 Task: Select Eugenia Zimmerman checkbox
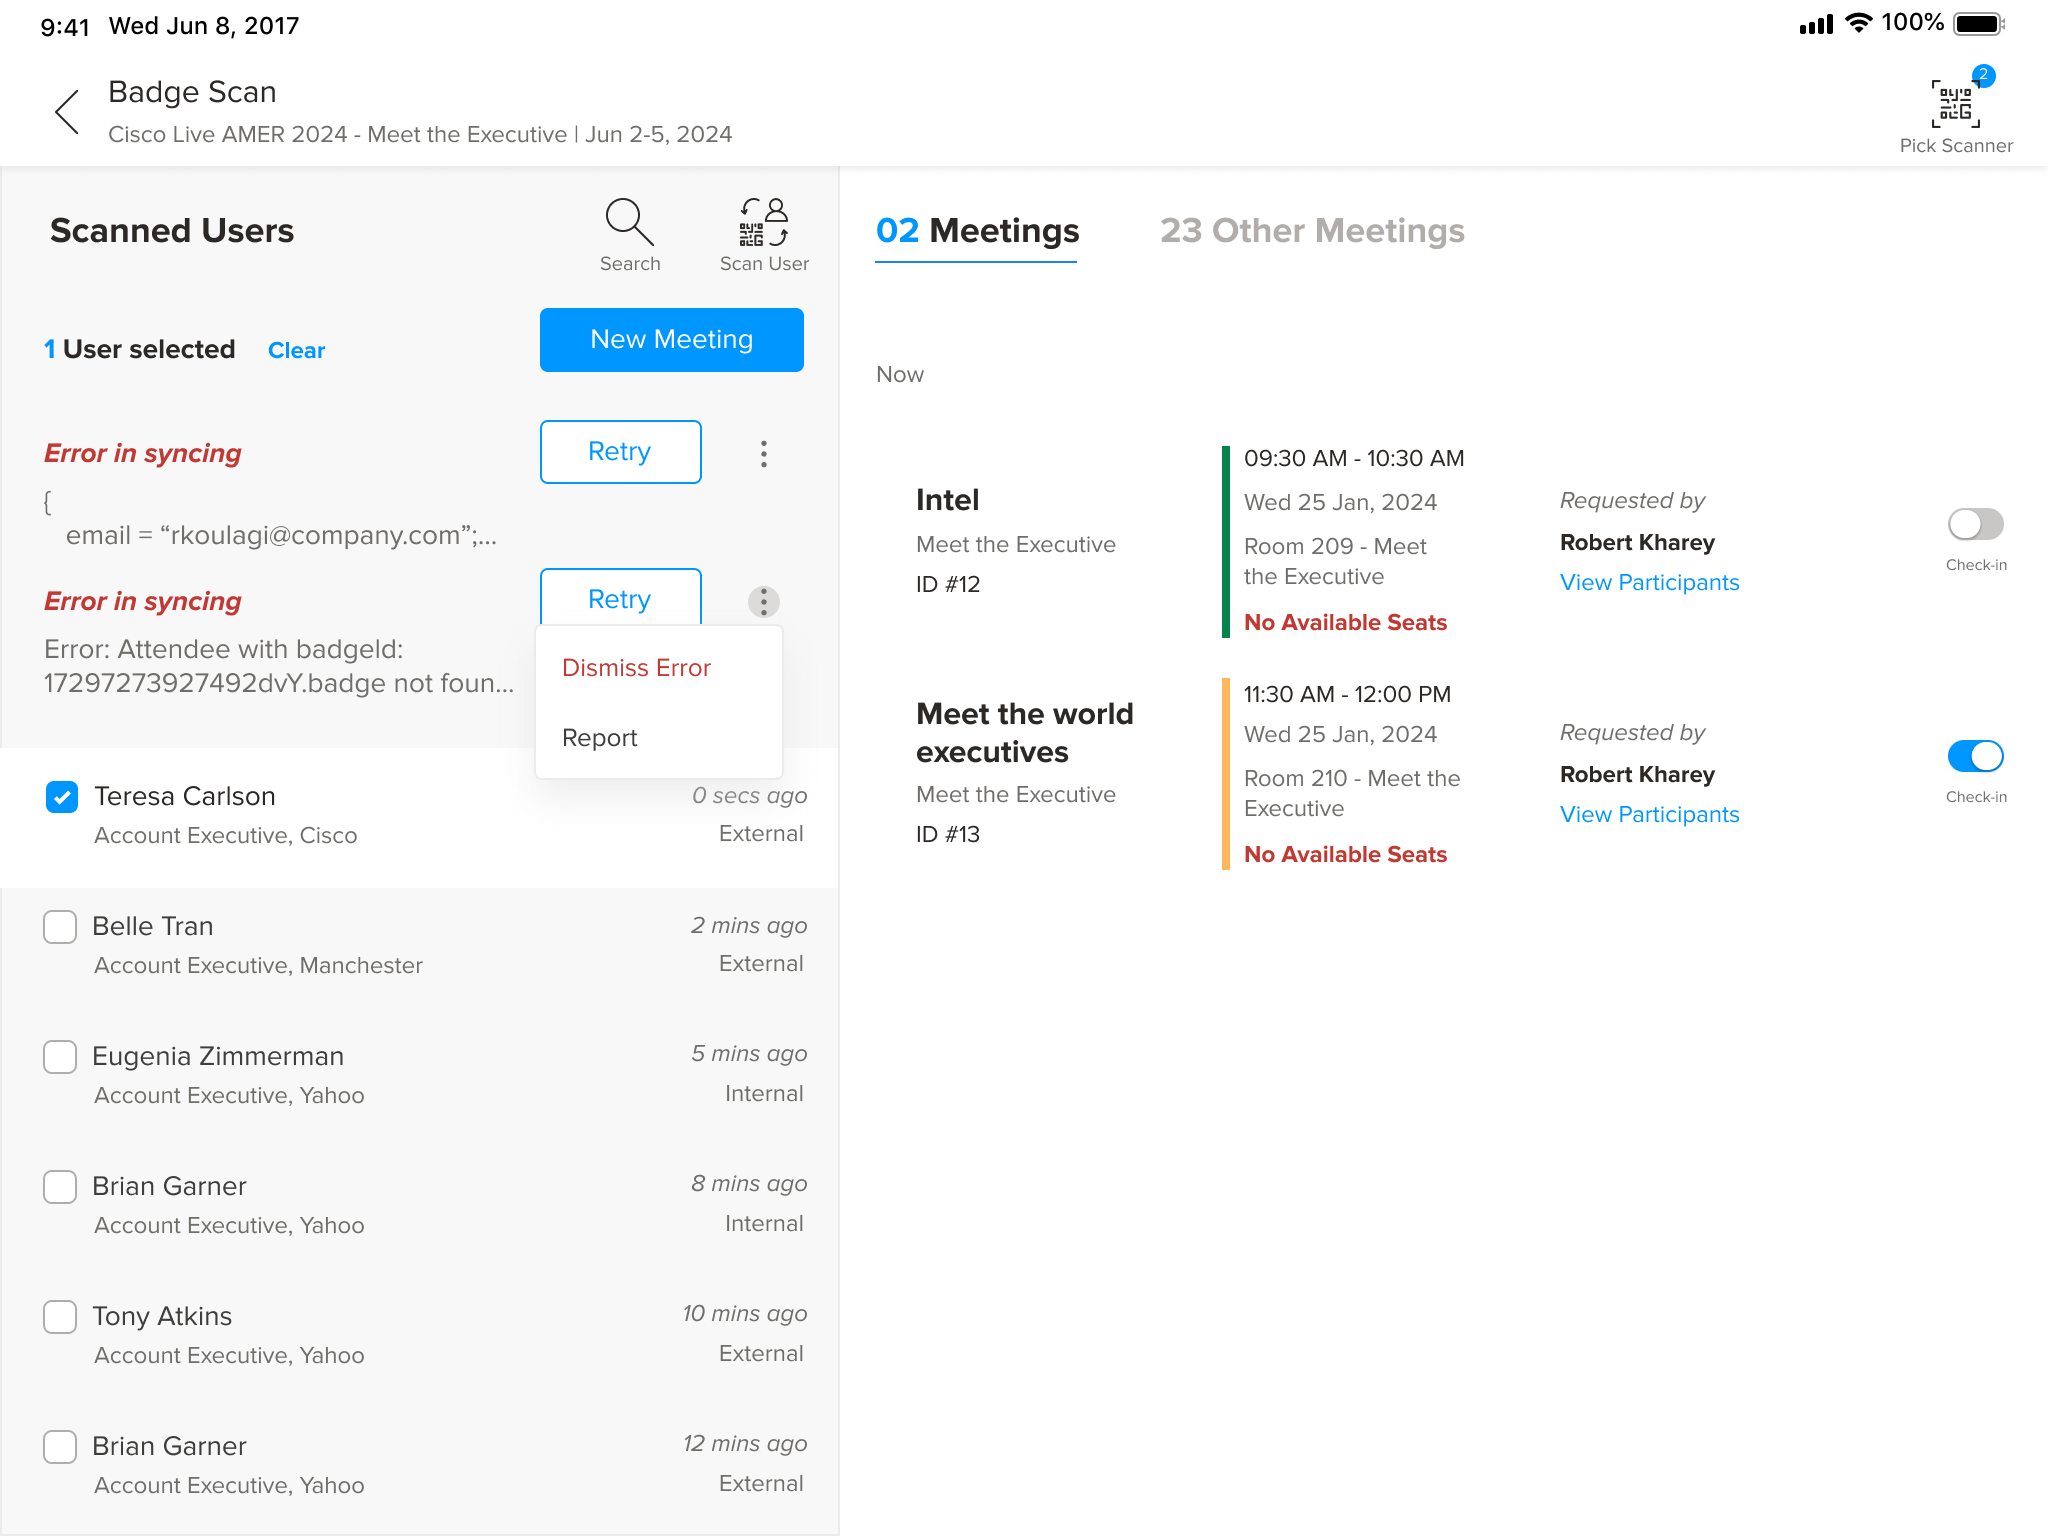click(60, 1057)
